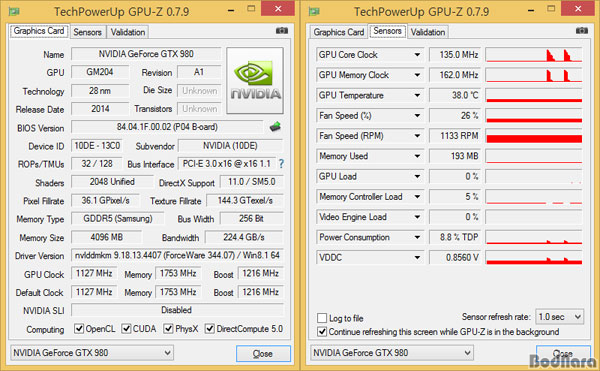Screen dimensions: 600x371
Task: Open the GPU selector dropdown in Sensors window
Action: 392,353
